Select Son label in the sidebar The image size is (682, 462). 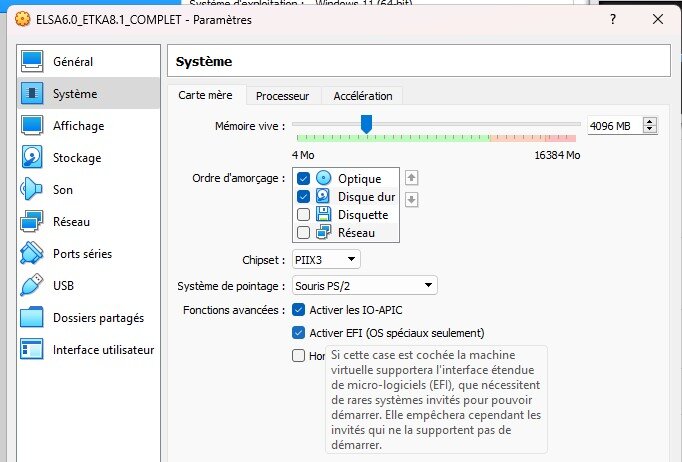(63, 190)
